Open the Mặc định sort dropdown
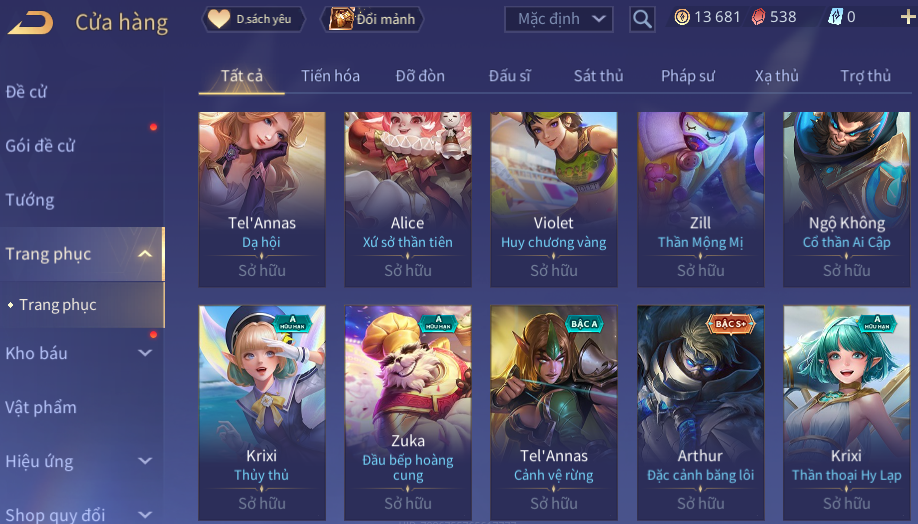The width and height of the screenshot is (918, 524). click(x=559, y=19)
